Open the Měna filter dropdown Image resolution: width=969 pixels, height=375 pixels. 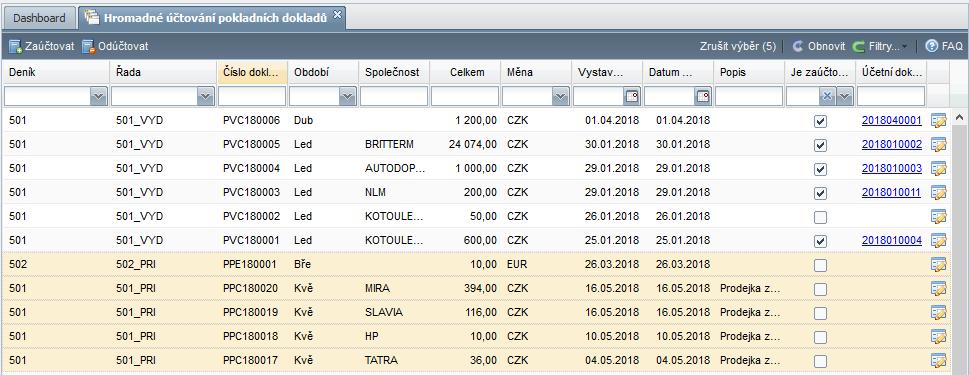[x=561, y=96]
